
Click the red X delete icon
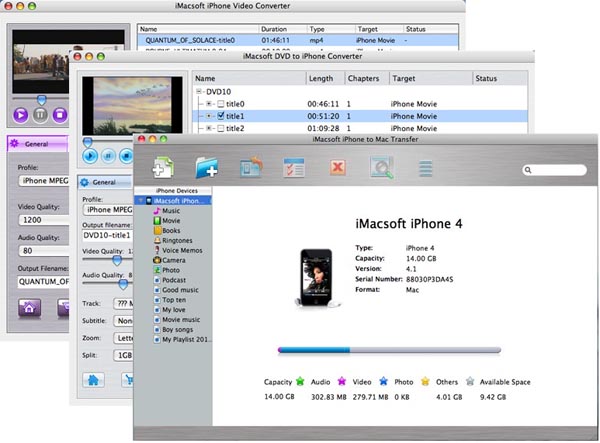click(x=337, y=167)
